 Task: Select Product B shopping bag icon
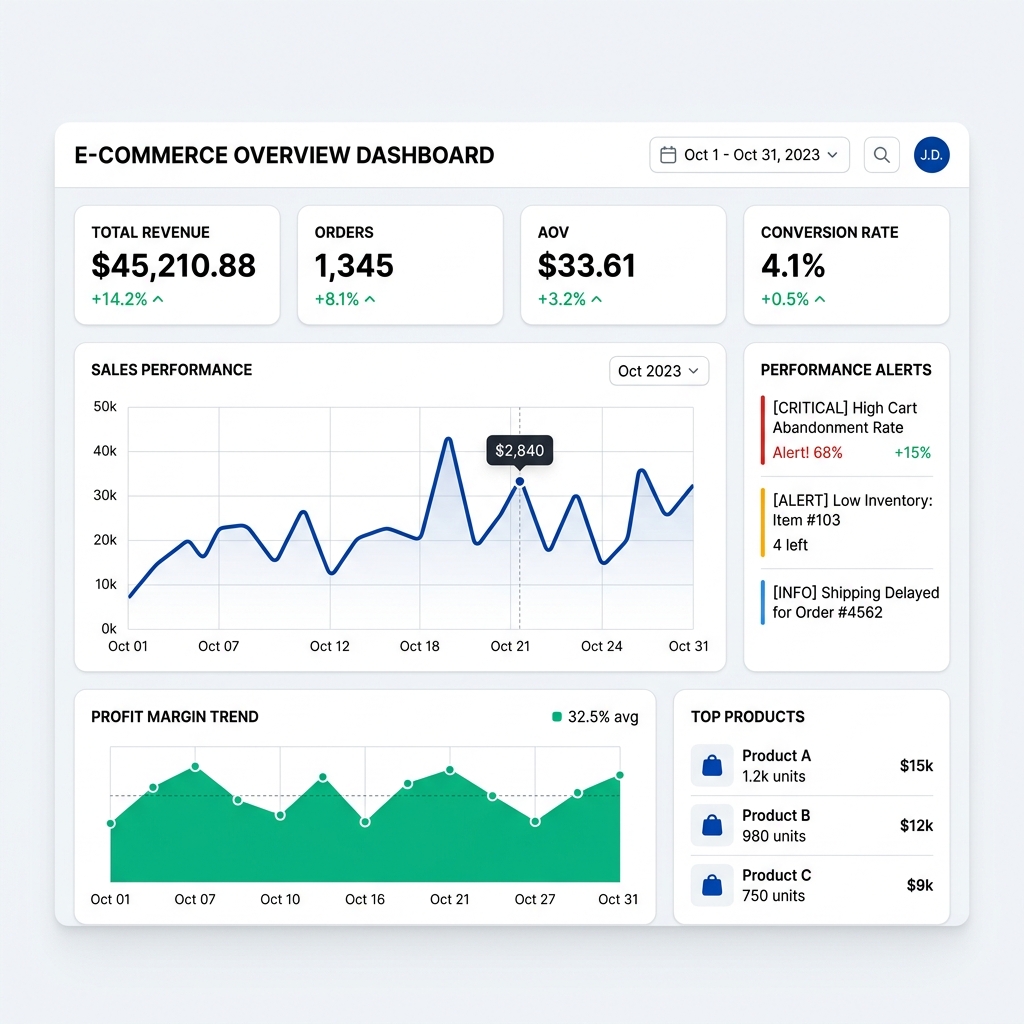coord(712,826)
